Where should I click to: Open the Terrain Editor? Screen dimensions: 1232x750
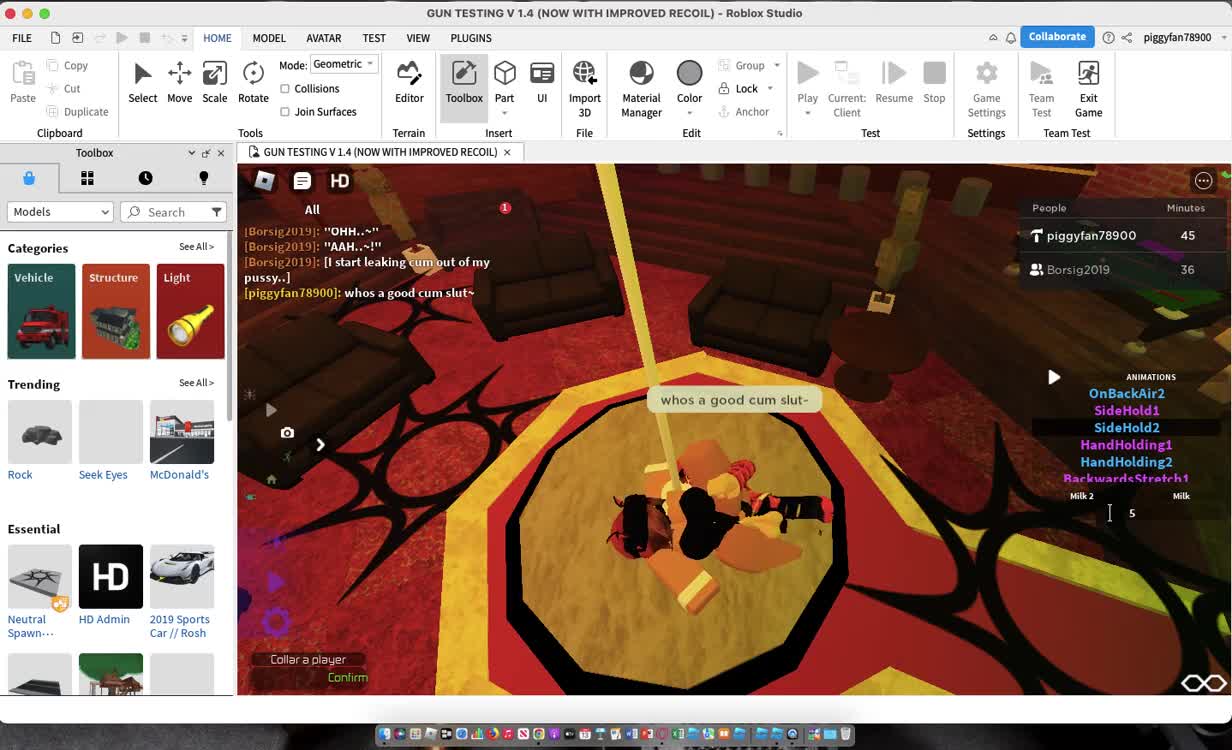[x=409, y=82]
